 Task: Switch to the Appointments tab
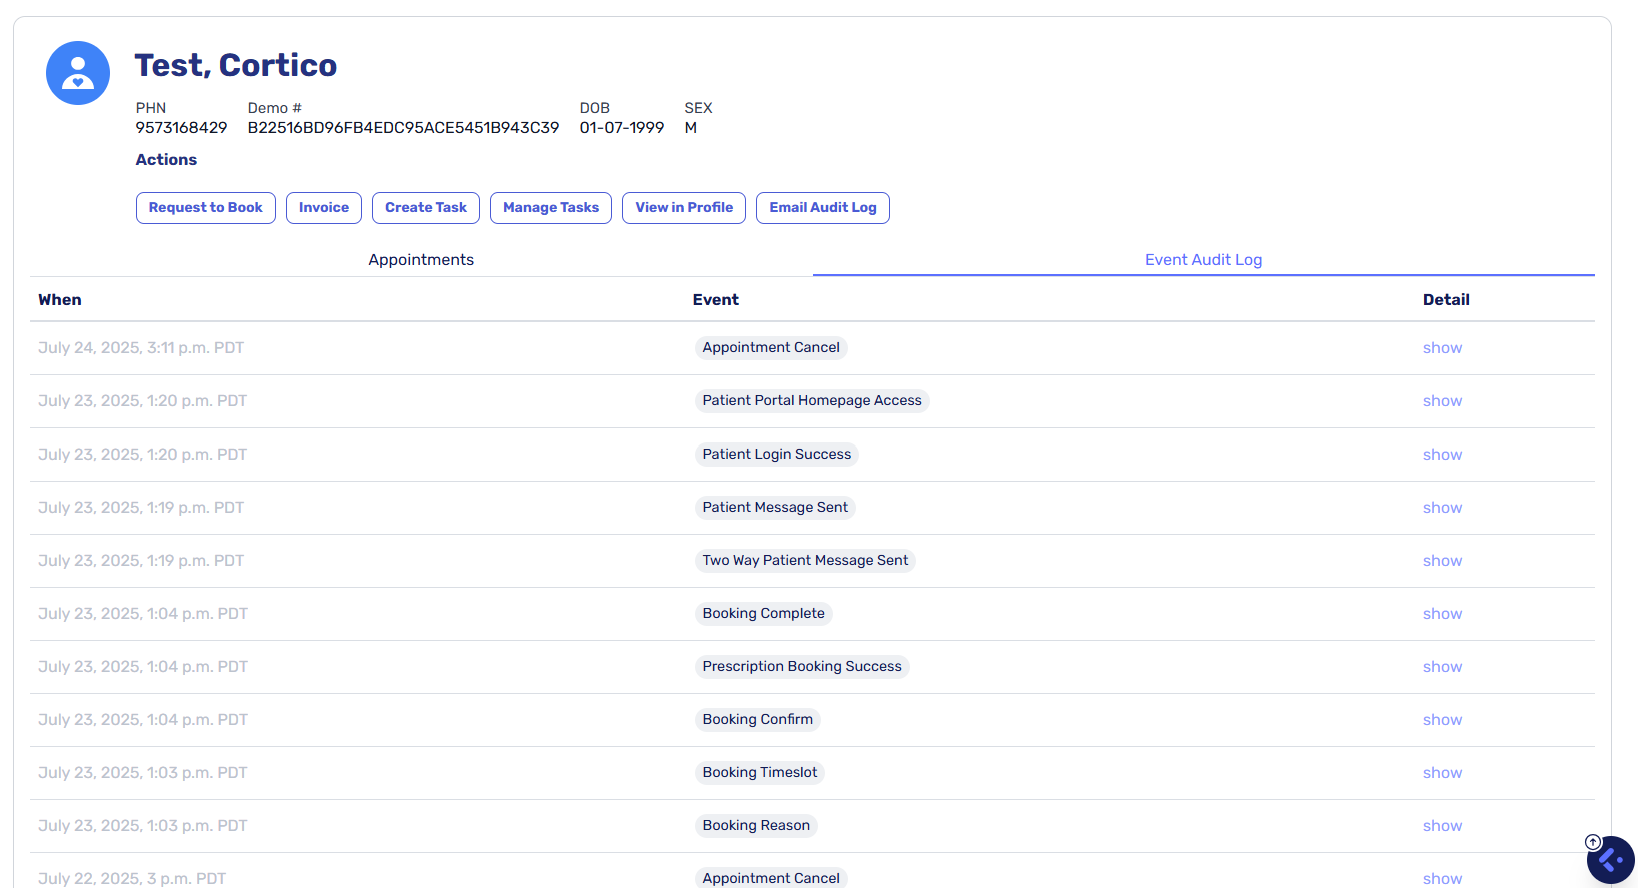click(x=421, y=260)
